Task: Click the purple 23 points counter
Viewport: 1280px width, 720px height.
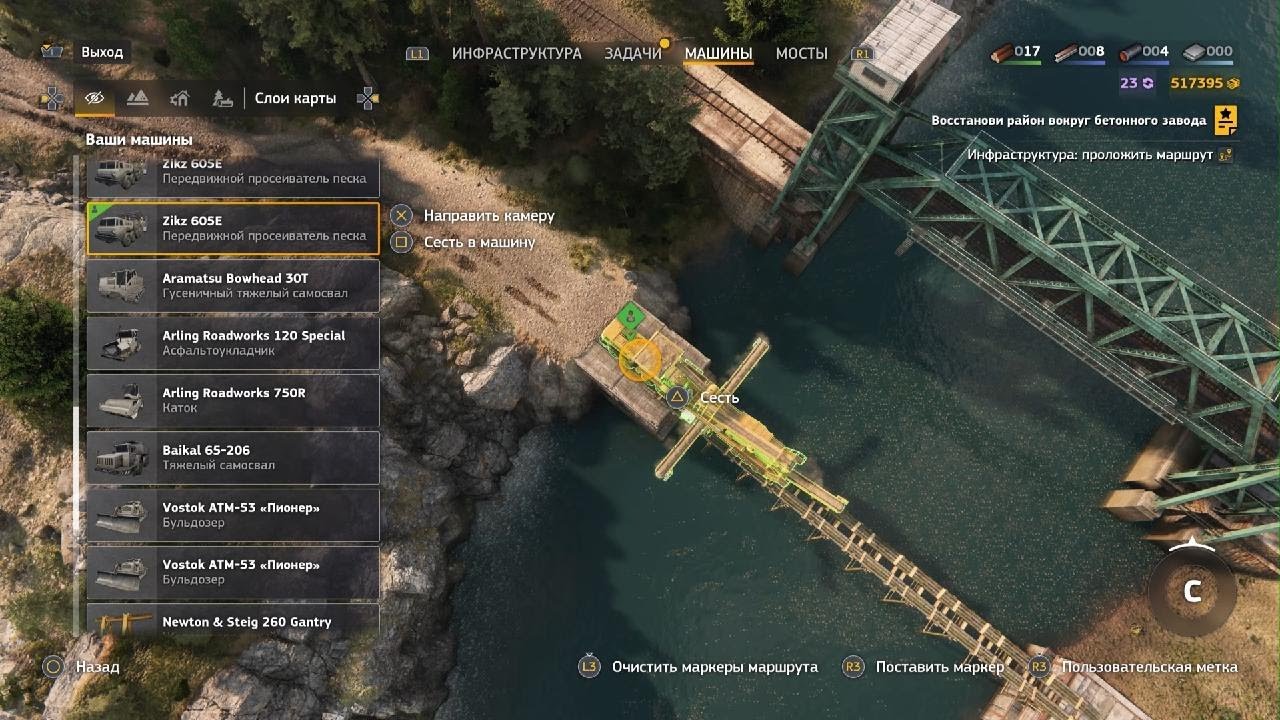Action: pos(1137,83)
